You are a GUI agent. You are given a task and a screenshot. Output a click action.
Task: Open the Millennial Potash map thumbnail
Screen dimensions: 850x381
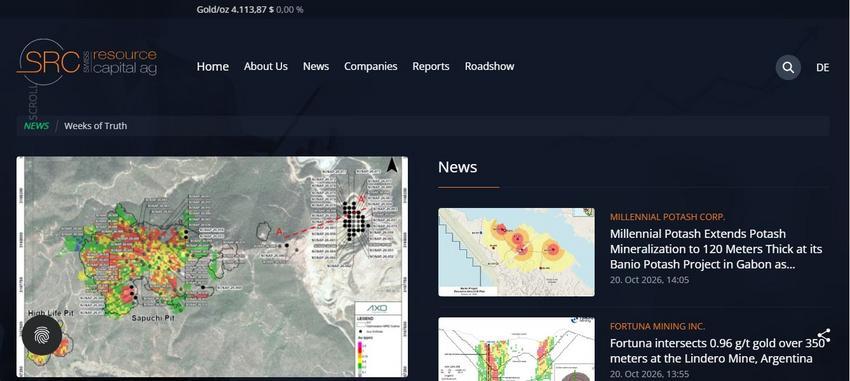(516, 252)
